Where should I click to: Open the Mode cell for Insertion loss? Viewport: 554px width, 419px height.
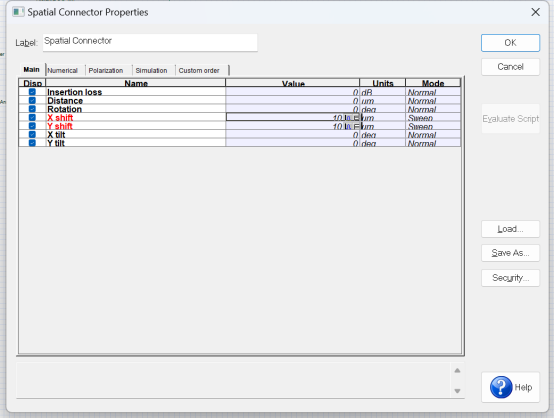coord(433,92)
